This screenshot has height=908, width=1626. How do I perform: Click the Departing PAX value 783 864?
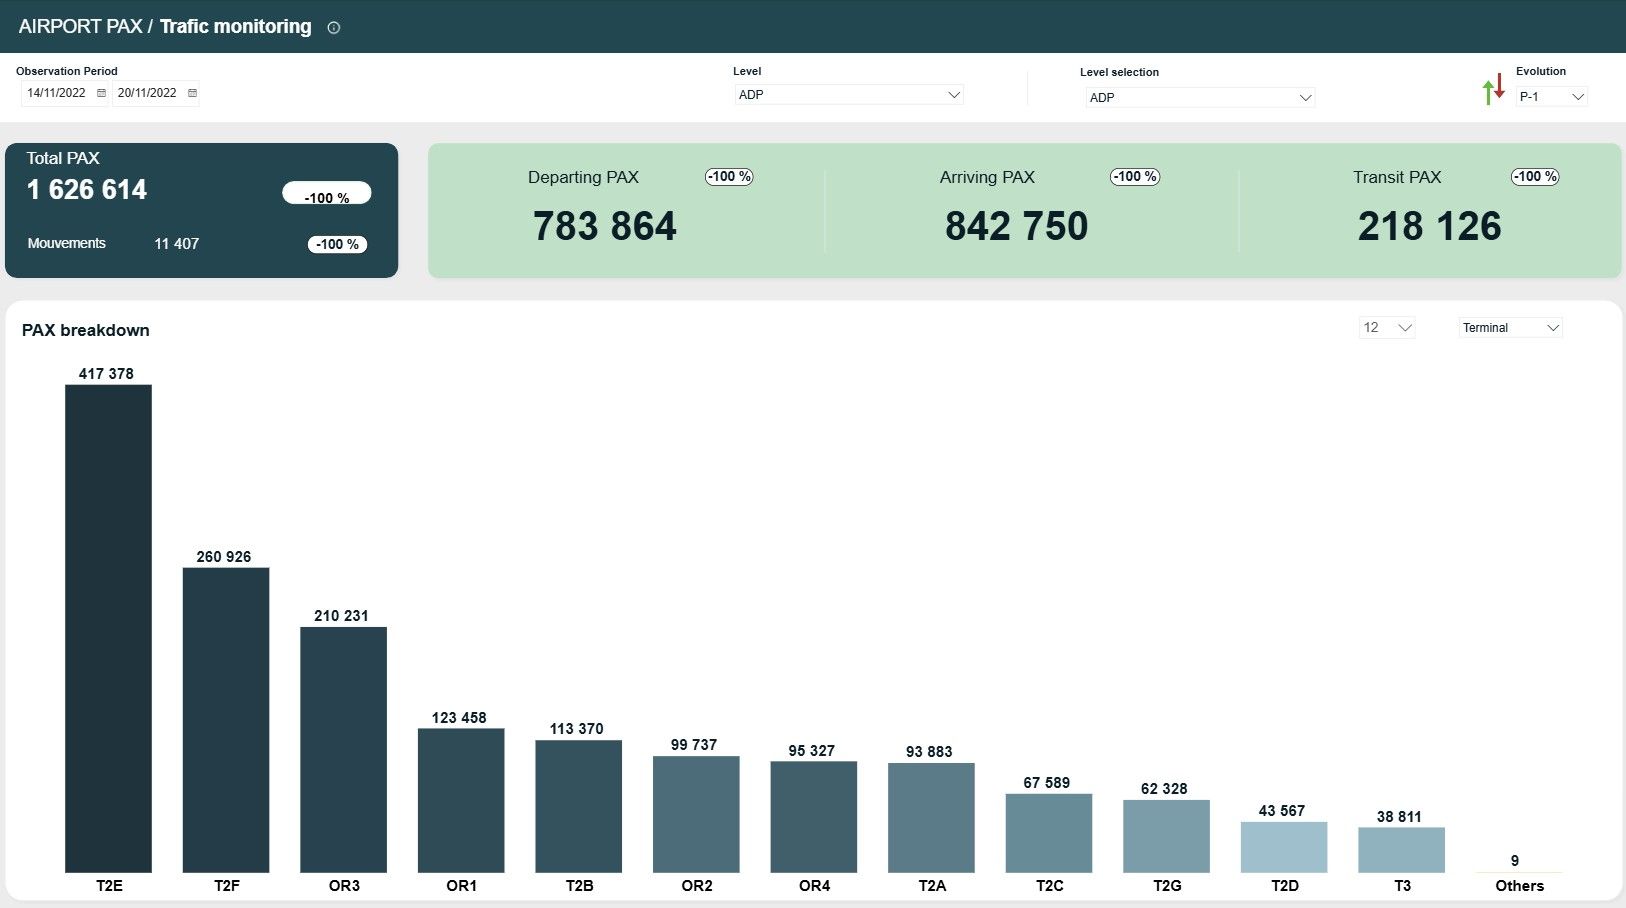tap(605, 226)
